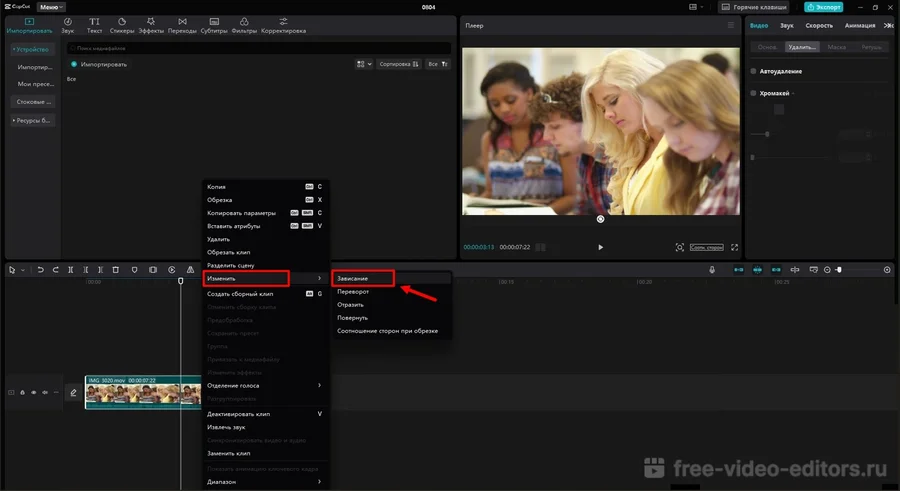
Task: Click the Экспорт button
Action: pos(823,7)
